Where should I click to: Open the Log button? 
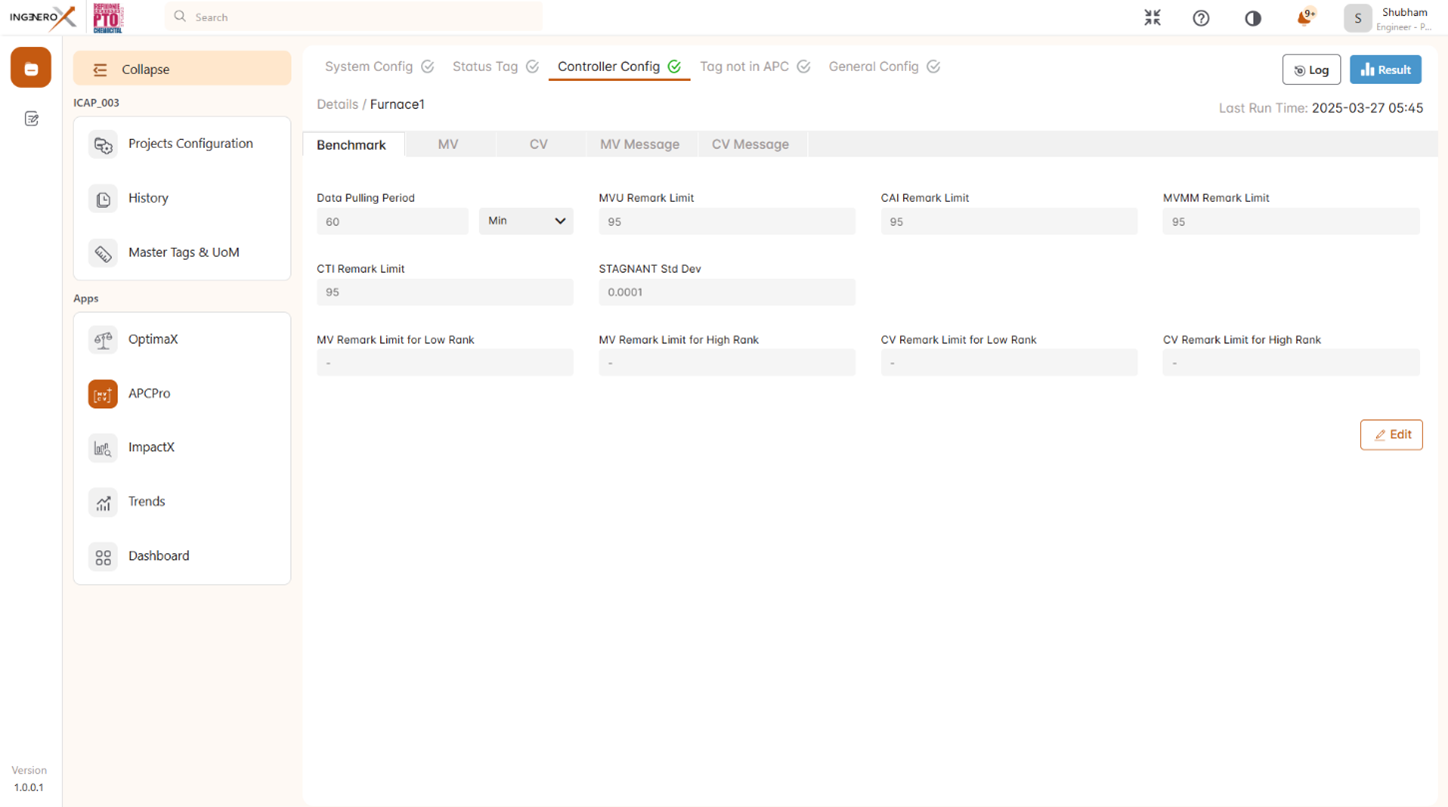(x=1311, y=70)
